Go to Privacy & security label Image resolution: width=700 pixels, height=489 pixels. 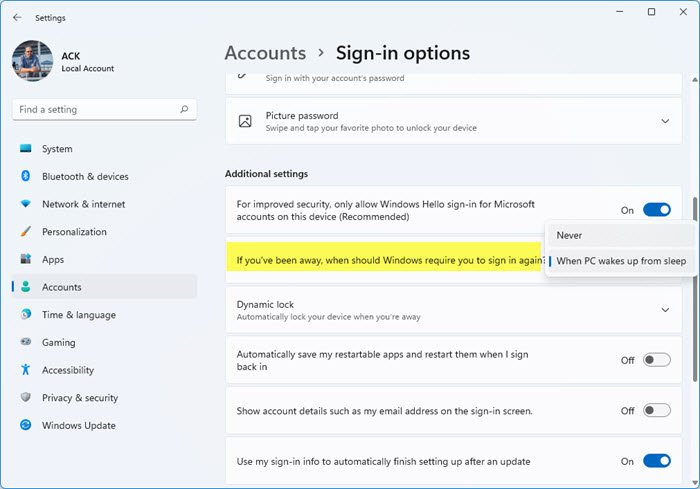(x=80, y=398)
